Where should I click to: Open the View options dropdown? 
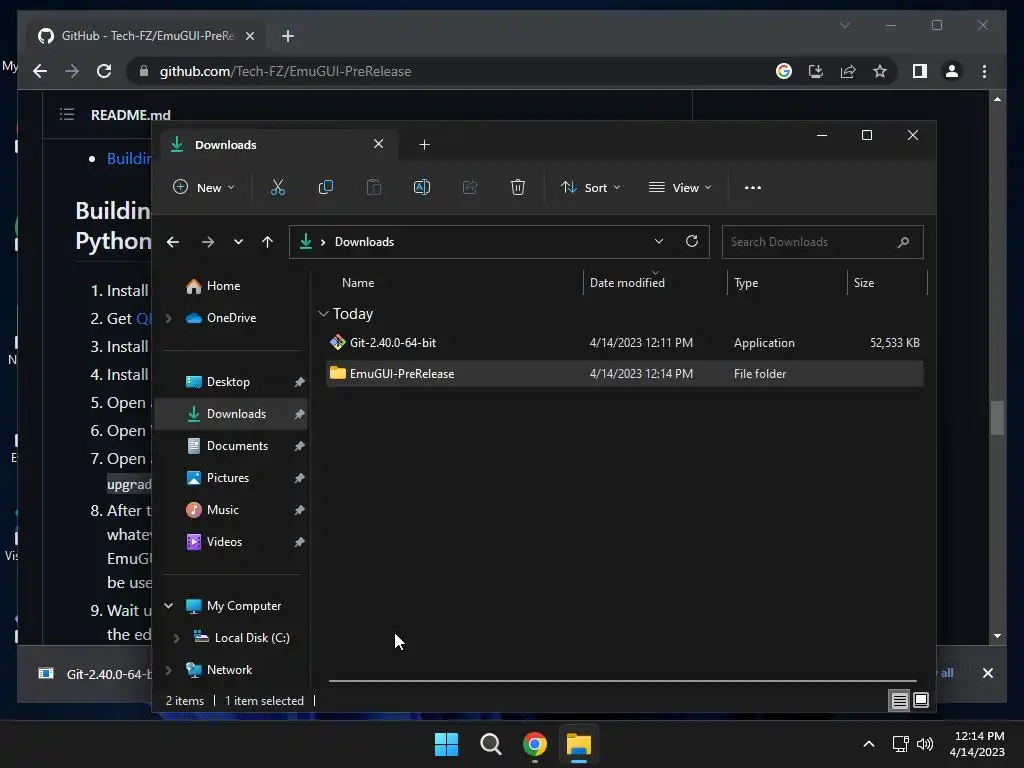pos(680,187)
